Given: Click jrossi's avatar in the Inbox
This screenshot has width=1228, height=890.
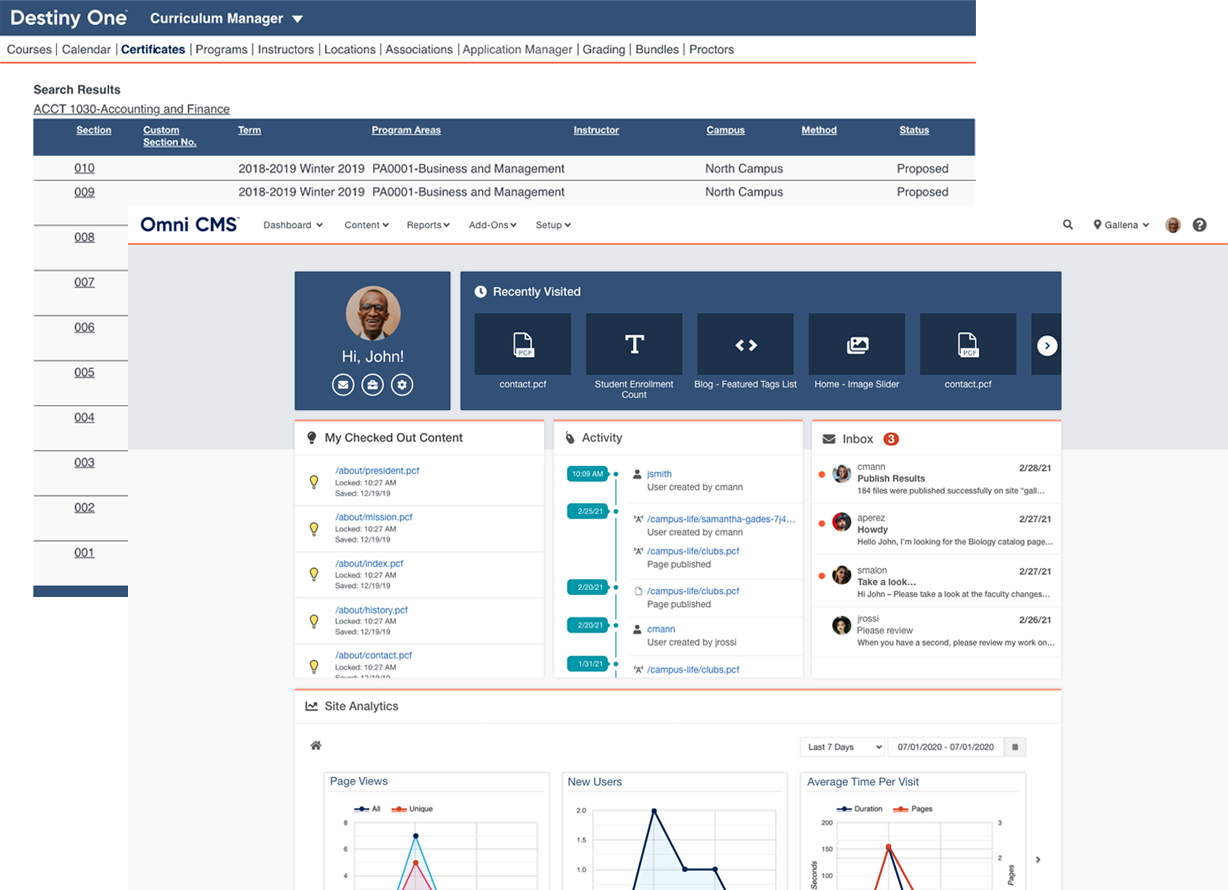Looking at the screenshot, I should [x=842, y=625].
